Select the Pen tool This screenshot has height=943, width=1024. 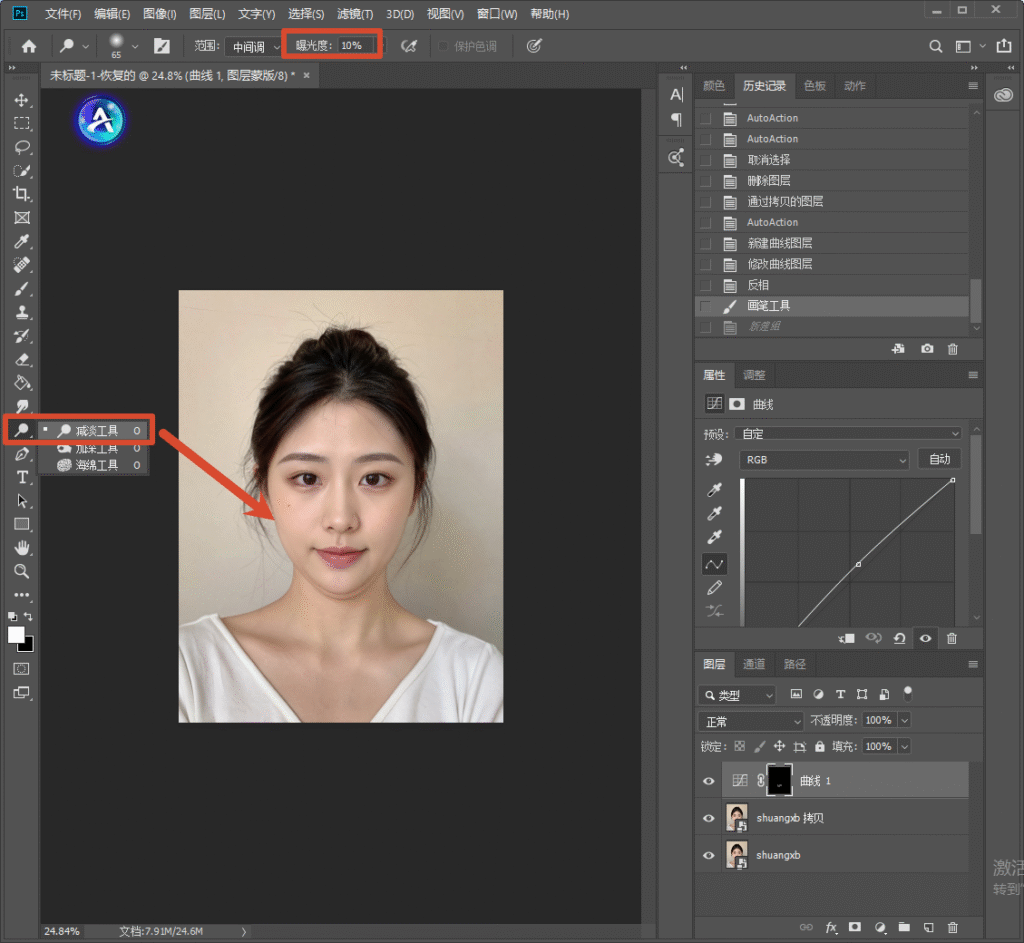tap(22, 454)
